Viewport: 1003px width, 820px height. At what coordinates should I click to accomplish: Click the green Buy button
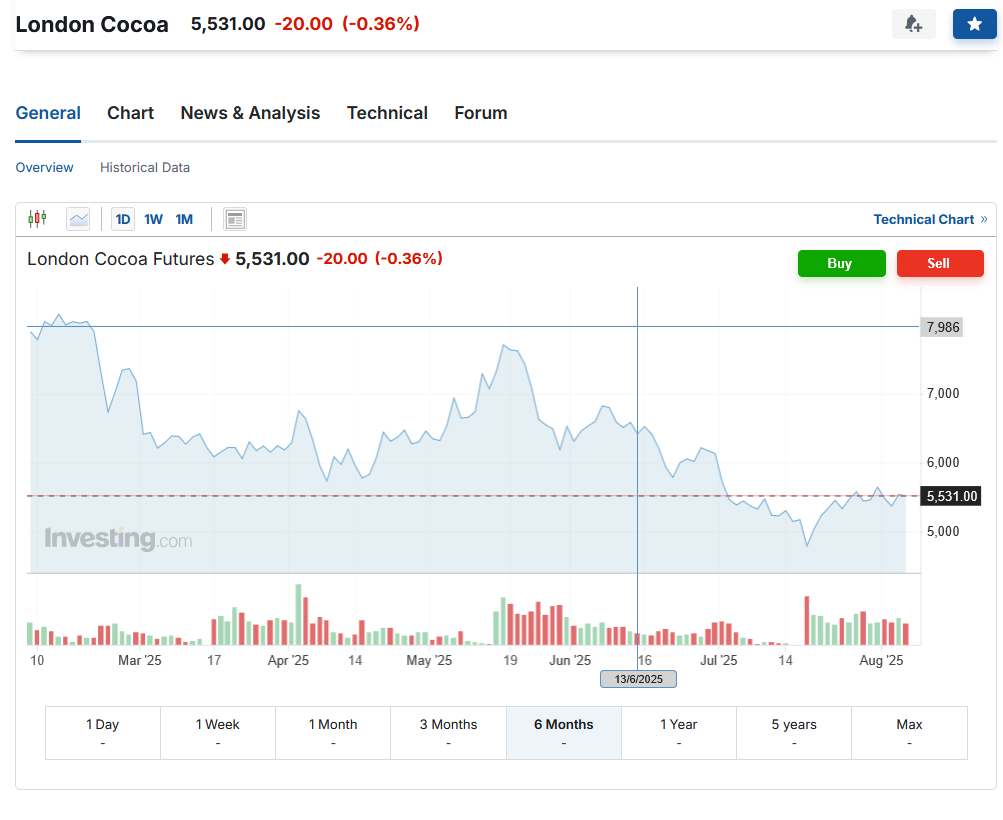[x=841, y=264]
